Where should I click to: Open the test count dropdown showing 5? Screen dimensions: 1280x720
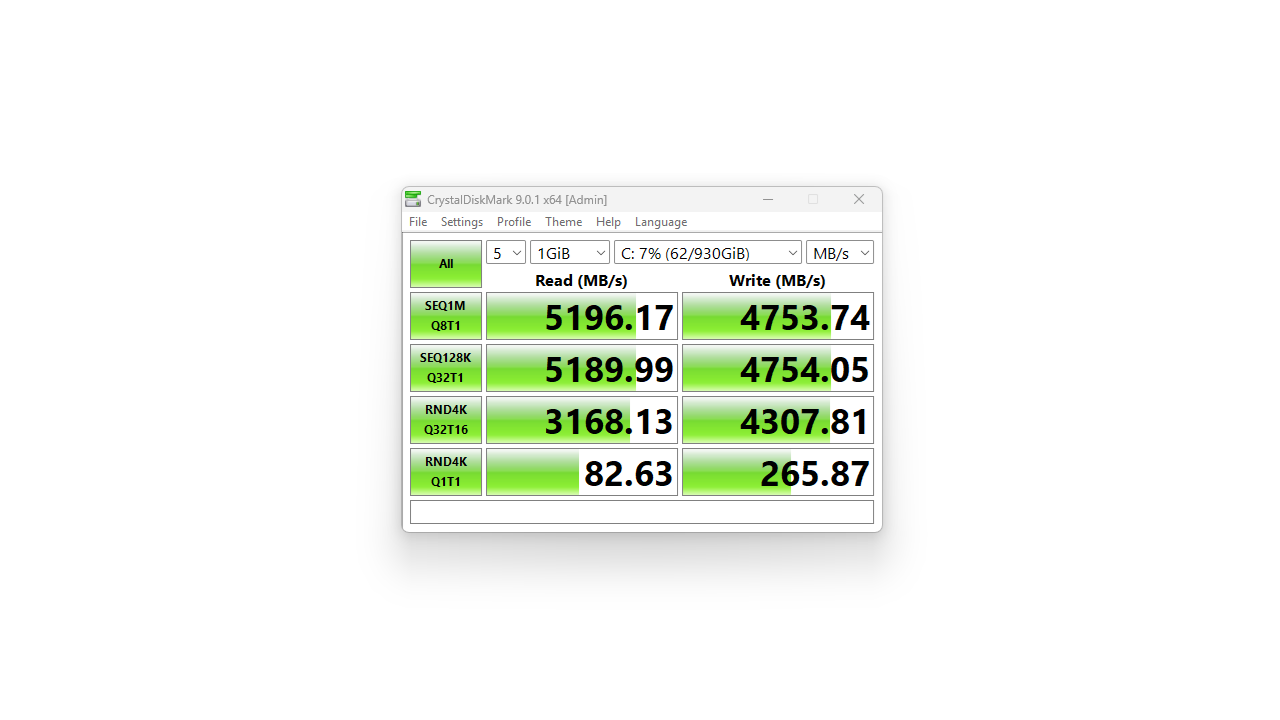pos(506,253)
